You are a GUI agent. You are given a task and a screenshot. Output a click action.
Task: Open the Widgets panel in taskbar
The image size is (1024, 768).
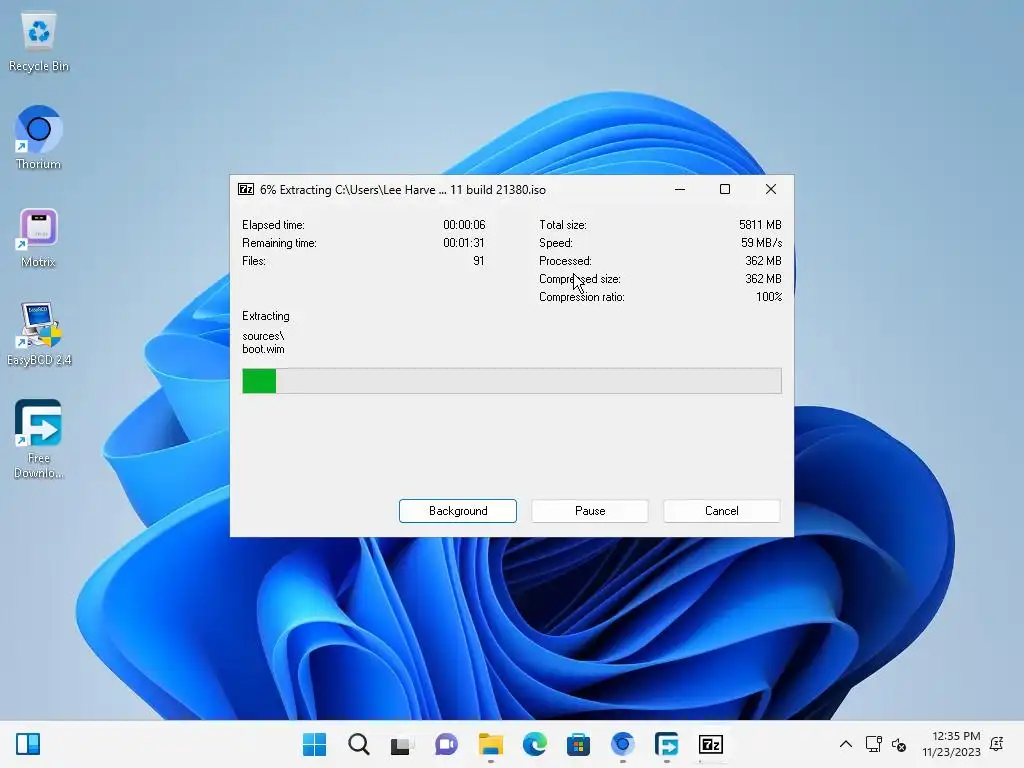tap(28, 744)
